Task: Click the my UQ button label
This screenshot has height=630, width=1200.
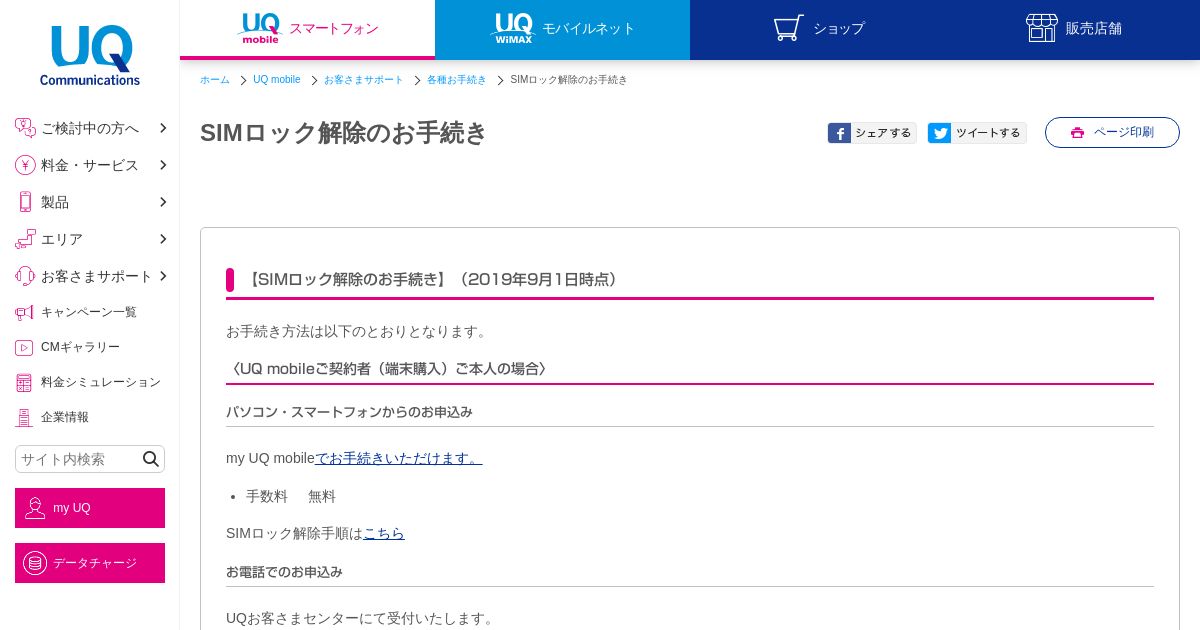Action: (x=72, y=508)
